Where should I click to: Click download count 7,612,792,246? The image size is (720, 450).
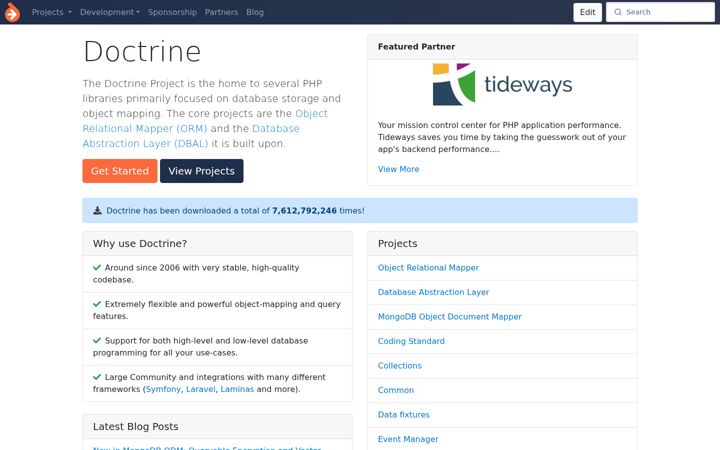tap(304, 210)
